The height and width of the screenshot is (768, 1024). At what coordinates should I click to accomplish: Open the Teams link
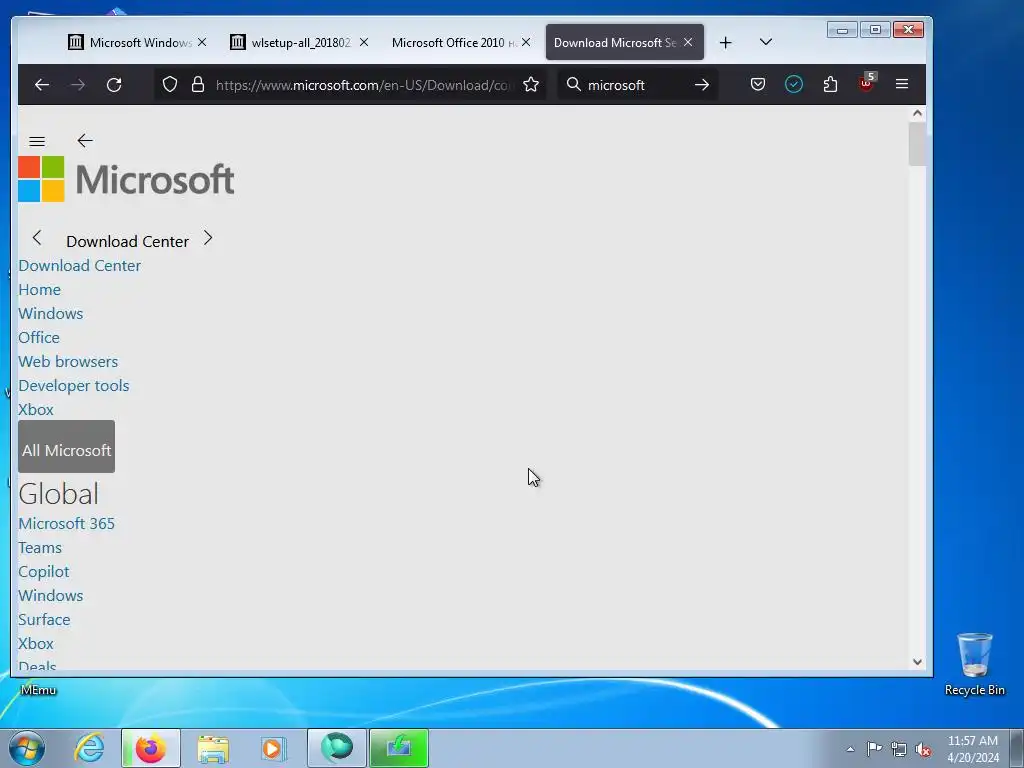pos(40,548)
